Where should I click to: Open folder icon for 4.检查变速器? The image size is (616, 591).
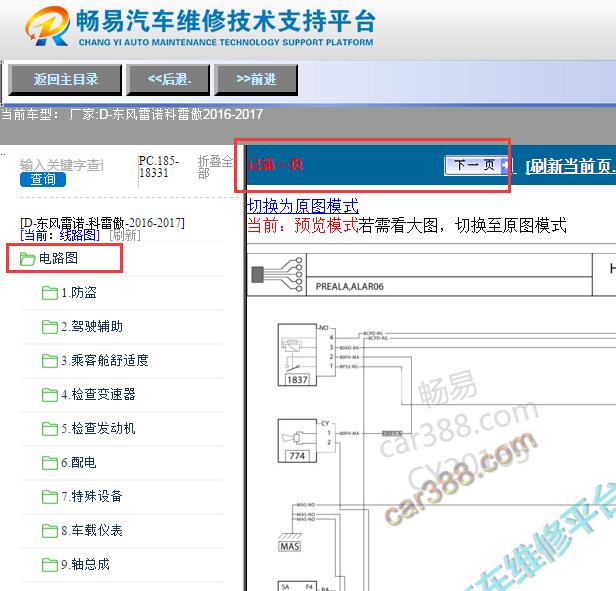click(50, 395)
